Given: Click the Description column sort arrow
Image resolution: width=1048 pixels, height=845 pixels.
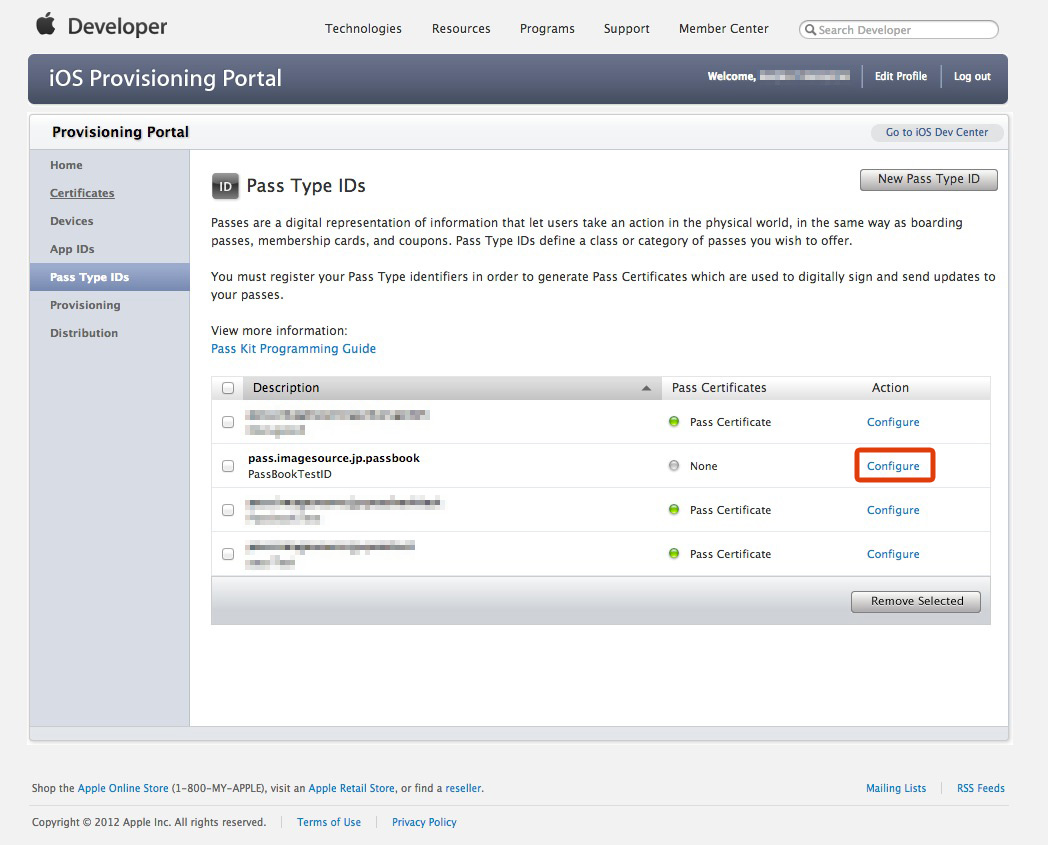Looking at the screenshot, I should [646, 388].
